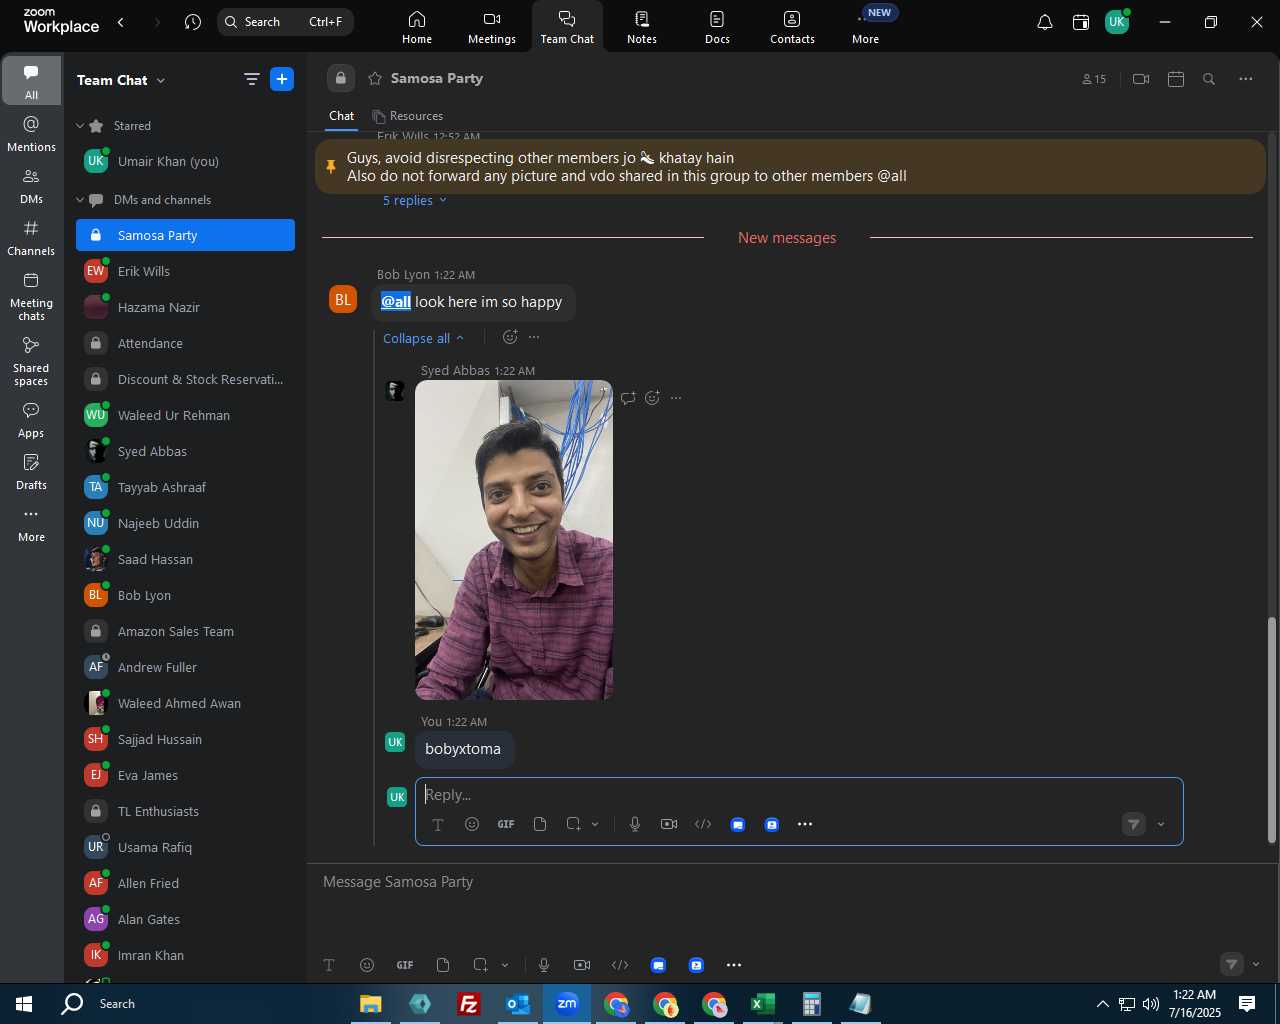This screenshot has height=1024, width=1280.
Task: Start a video meeting in Samosa Party
Action: point(1141,79)
